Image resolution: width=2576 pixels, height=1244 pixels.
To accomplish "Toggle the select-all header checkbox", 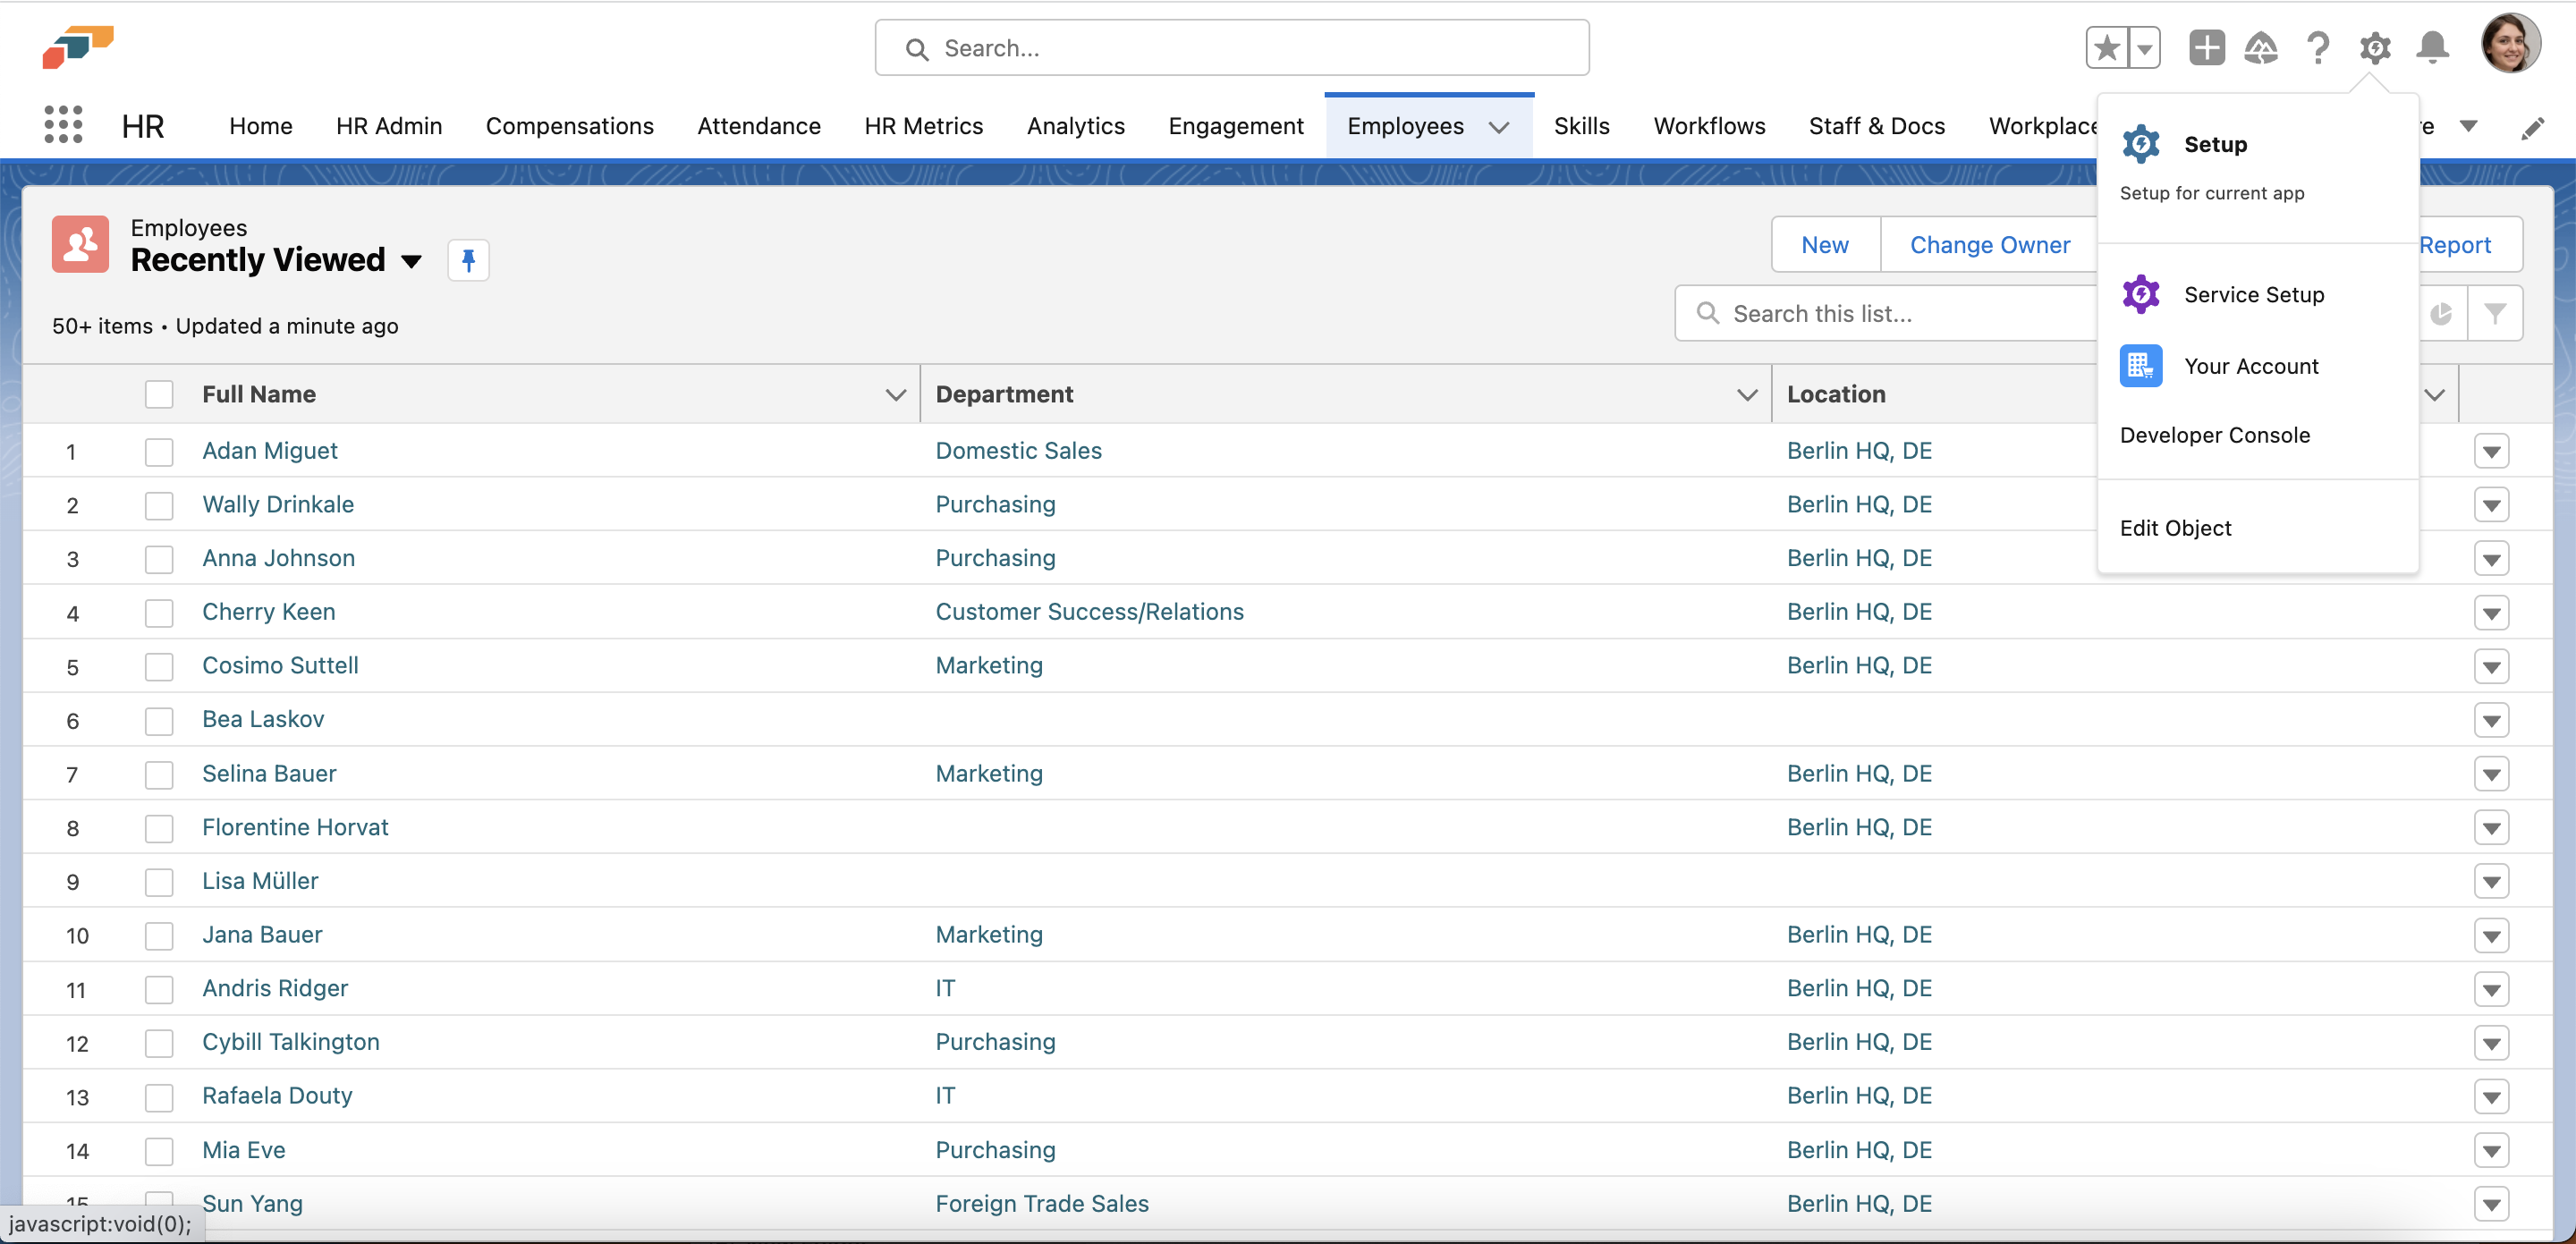I will [x=159, y=395].
